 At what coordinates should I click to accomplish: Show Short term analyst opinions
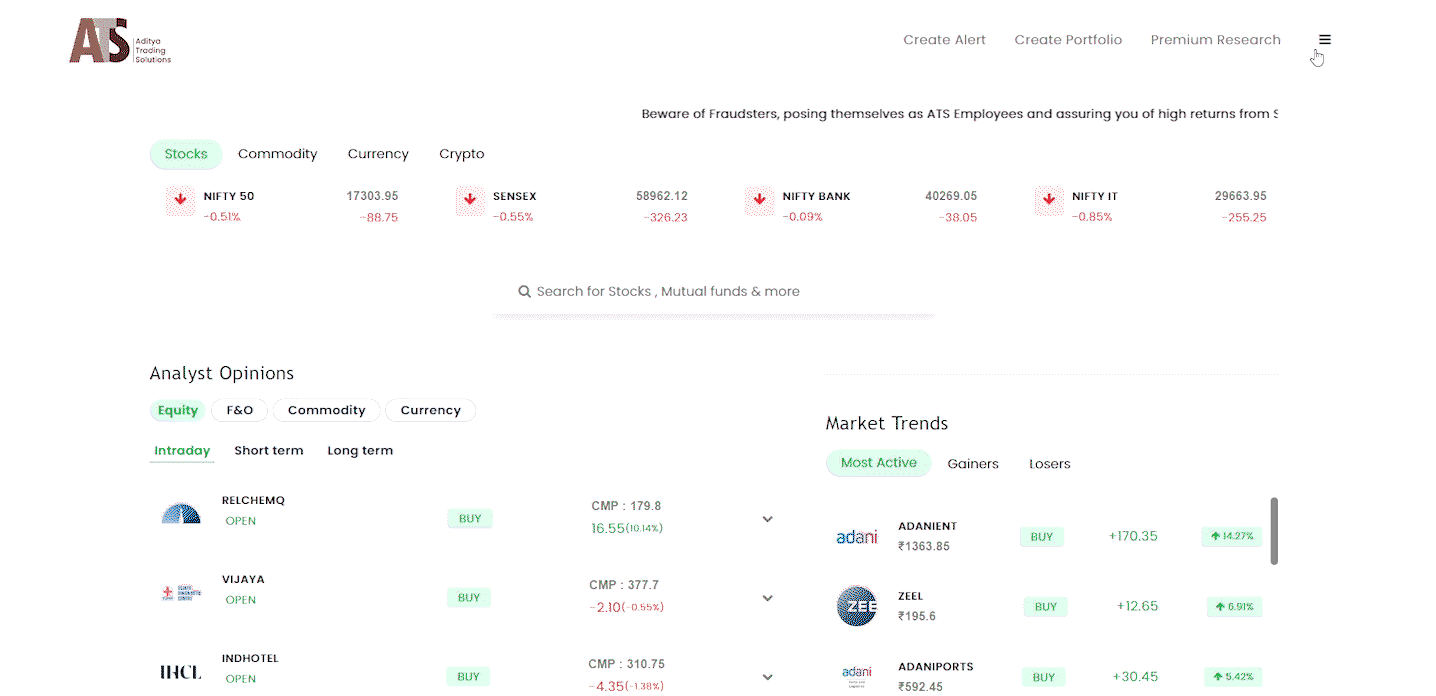coord(269,451)
